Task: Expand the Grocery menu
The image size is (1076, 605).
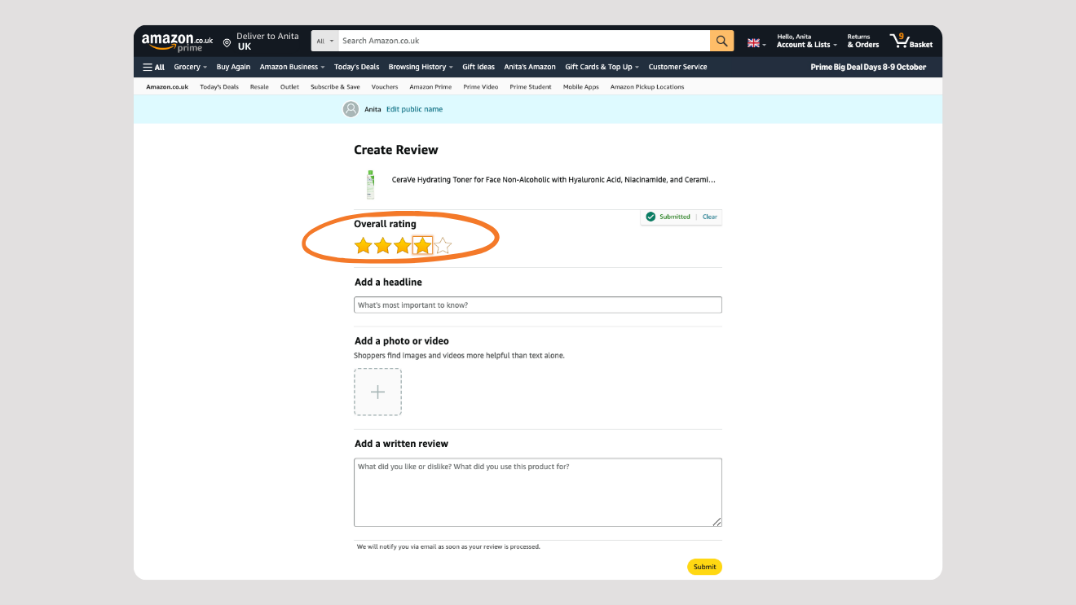Action: tap(190, 67)
